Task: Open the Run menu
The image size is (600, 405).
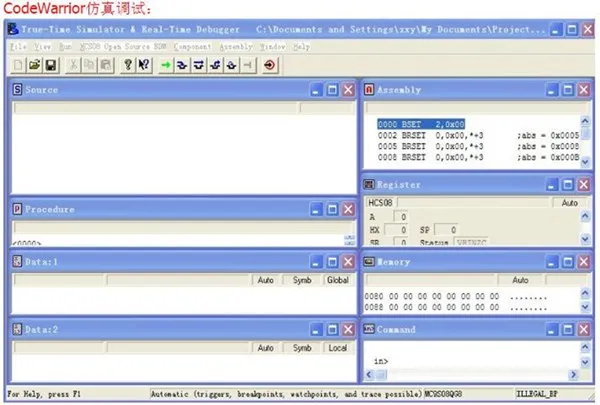Action: 65,47
